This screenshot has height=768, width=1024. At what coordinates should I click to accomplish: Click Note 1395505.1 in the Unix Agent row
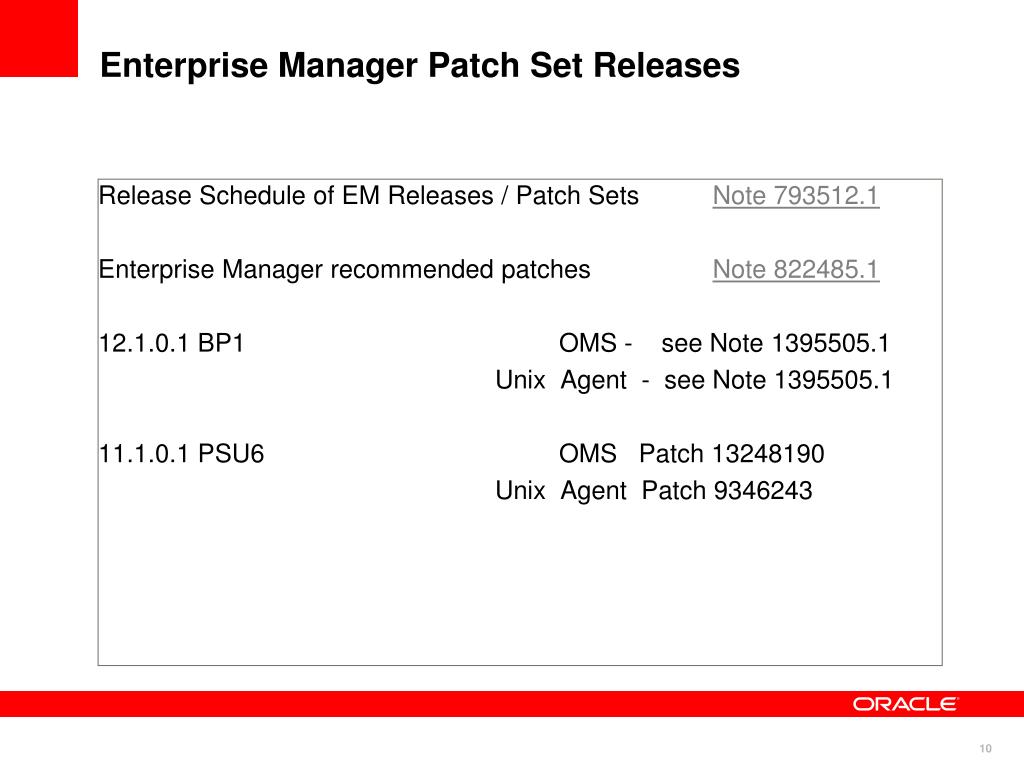[802, 379]
